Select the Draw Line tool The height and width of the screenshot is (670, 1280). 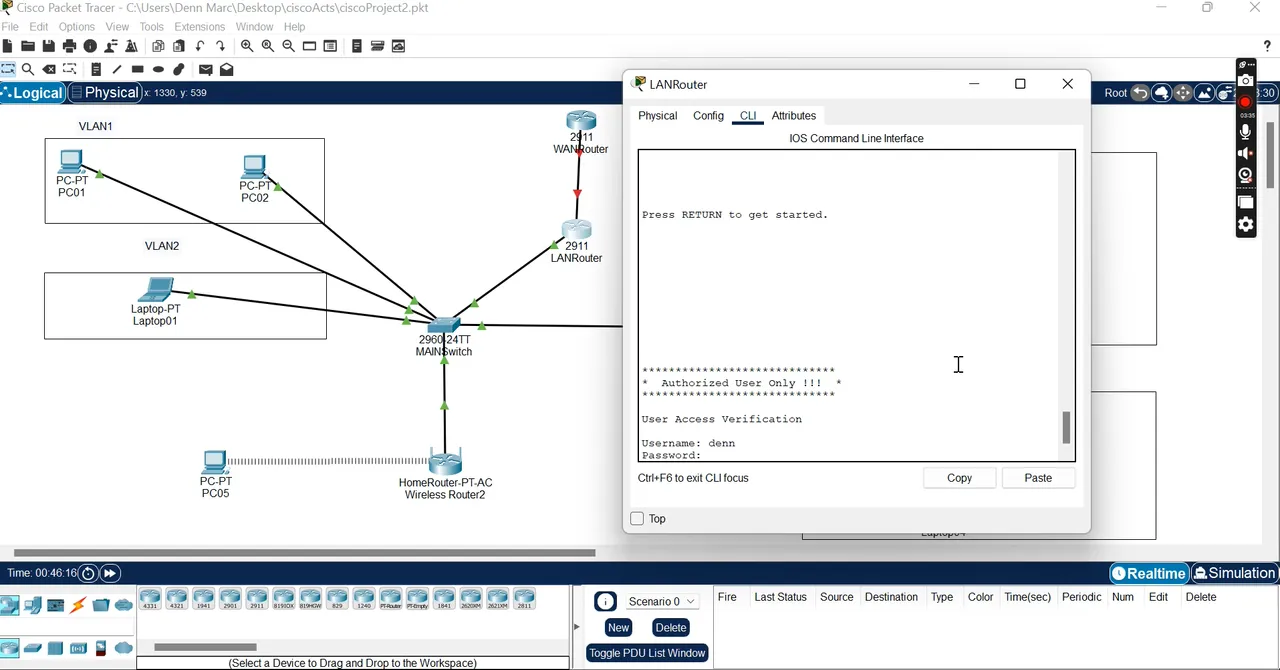click(117, 69)
